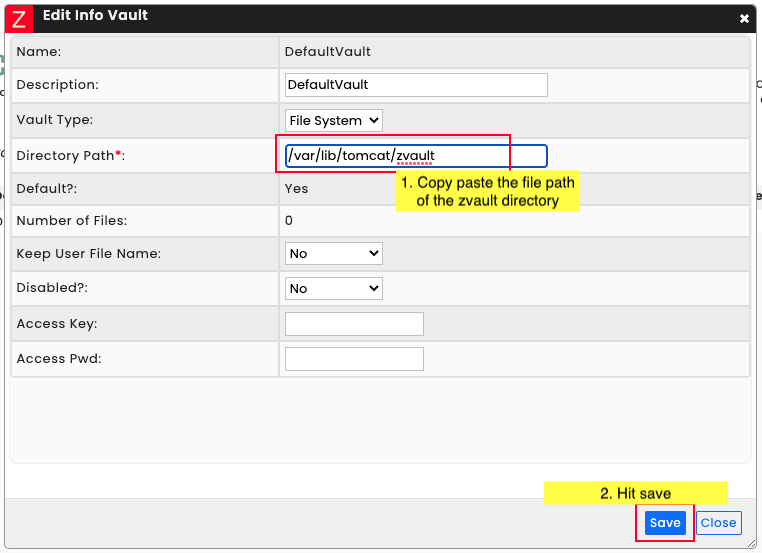This screenshot has height=553, width=762.
Task: Expand the Keep User File Name dropdown
Action: pos(333,254)
